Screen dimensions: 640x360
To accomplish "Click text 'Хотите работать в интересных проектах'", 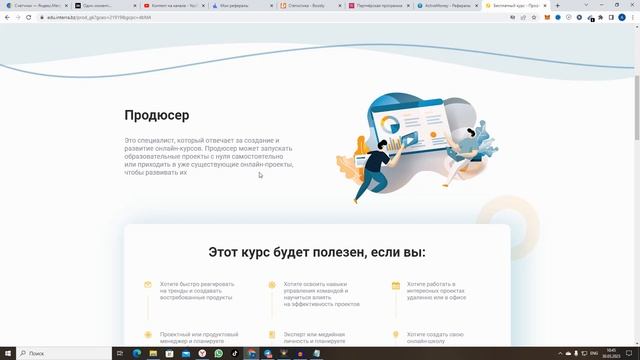I will tap(436, 291).
